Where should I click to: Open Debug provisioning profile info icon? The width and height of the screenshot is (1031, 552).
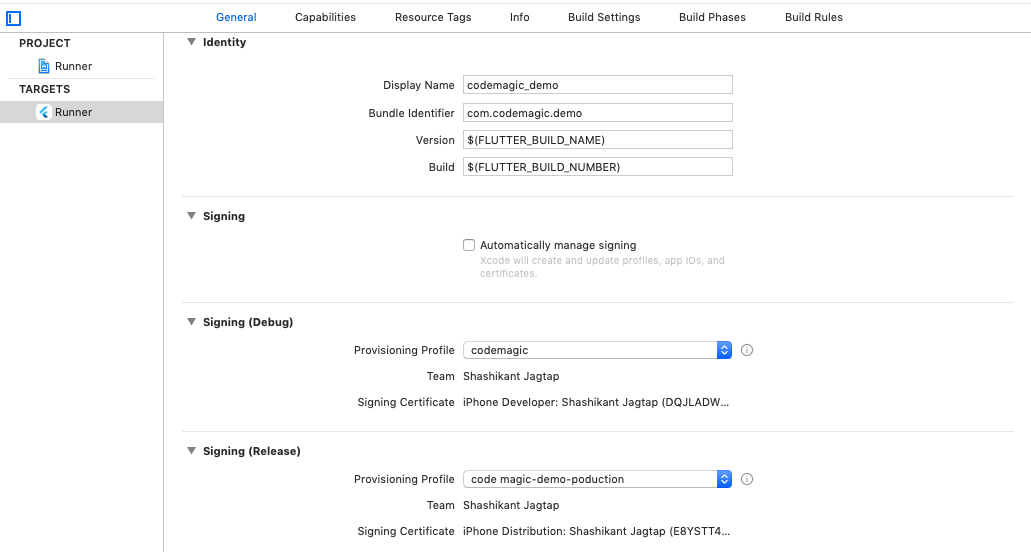tap(747, 350)
